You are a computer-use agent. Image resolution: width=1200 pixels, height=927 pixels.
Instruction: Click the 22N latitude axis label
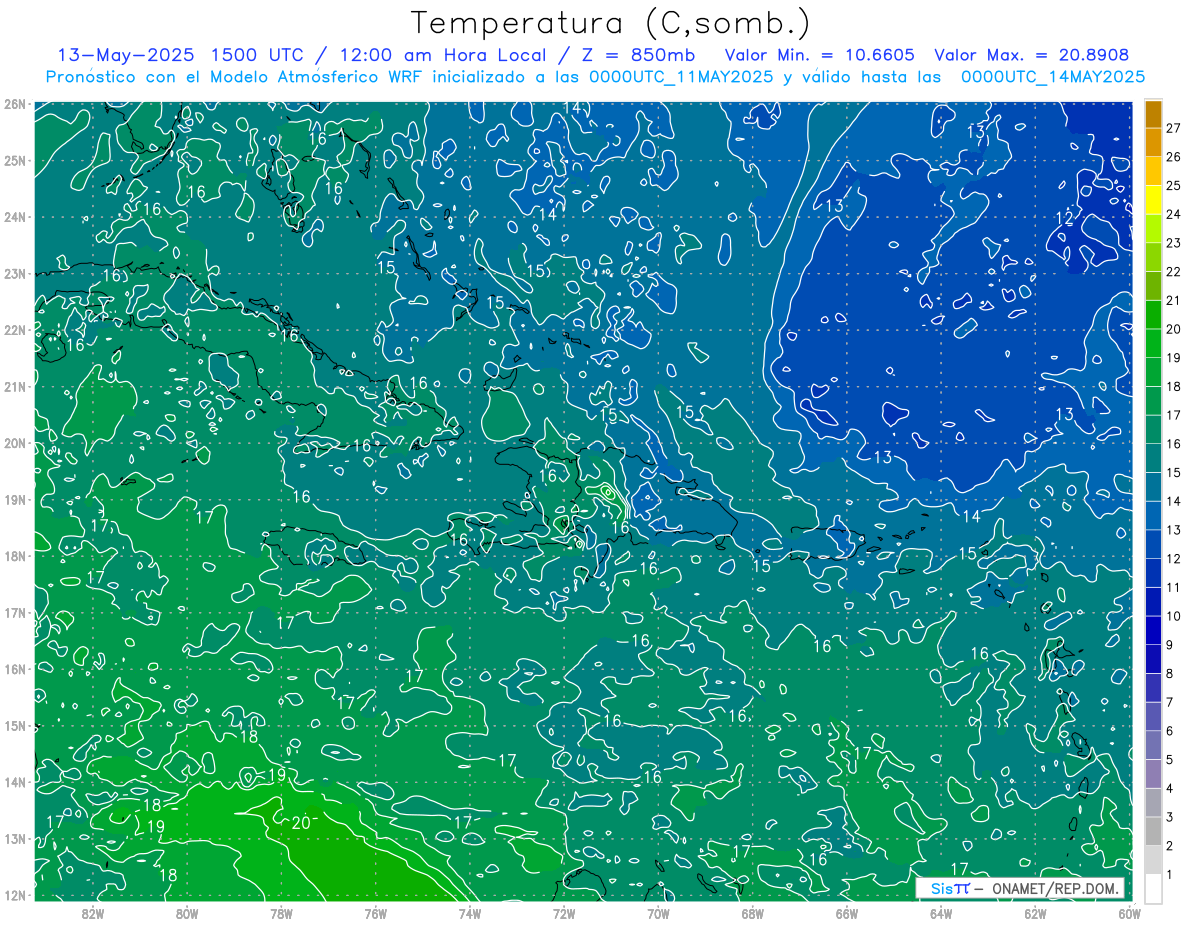pos(14,330)
